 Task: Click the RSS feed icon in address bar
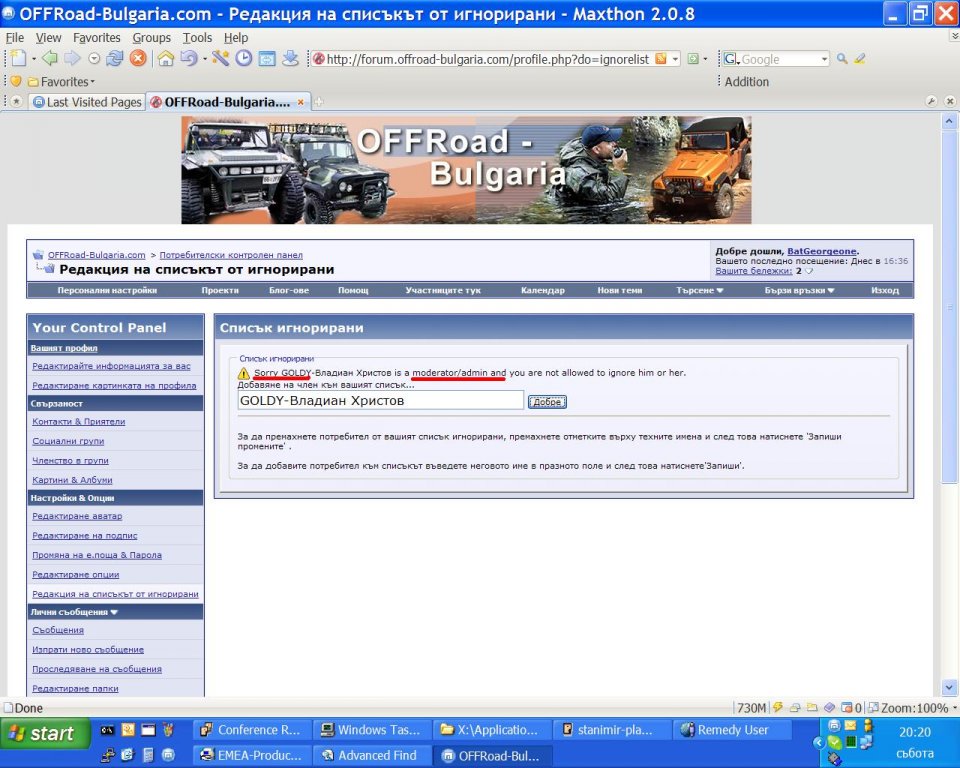[x=661, y=59]
